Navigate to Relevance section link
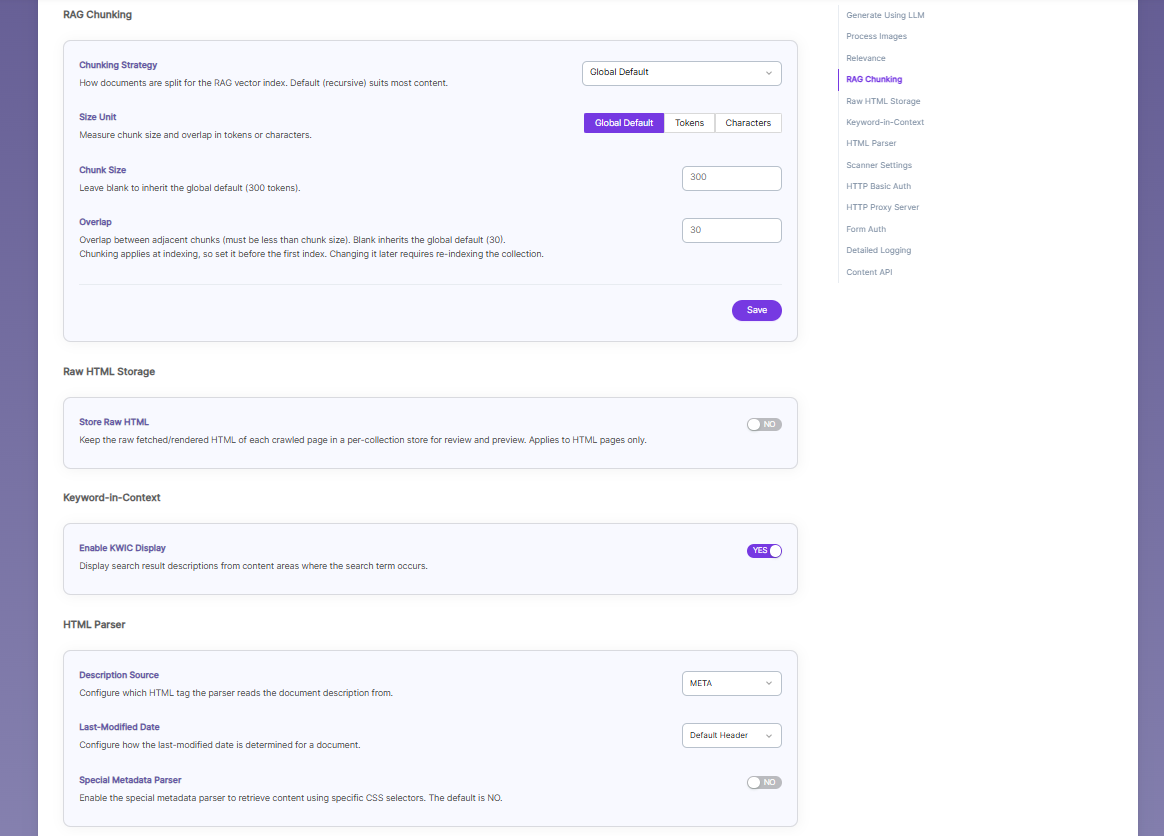1164x836 pixels. click(866, 58)
